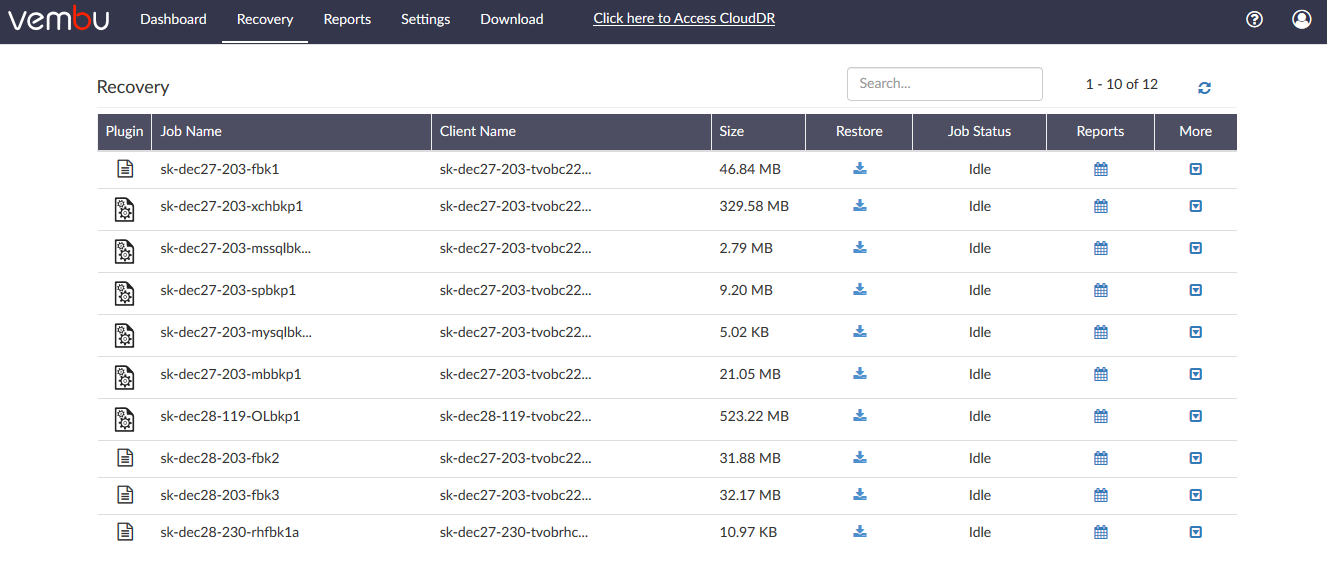This screenshot has height=565, width=1327.
Task: Click here to Access CloudDR link
Action: click(684, 19)
